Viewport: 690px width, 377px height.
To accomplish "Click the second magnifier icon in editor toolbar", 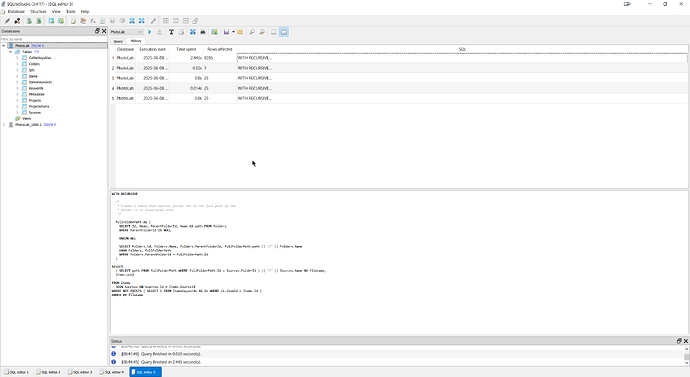I will pyautogui.click(x=262, y=32).
